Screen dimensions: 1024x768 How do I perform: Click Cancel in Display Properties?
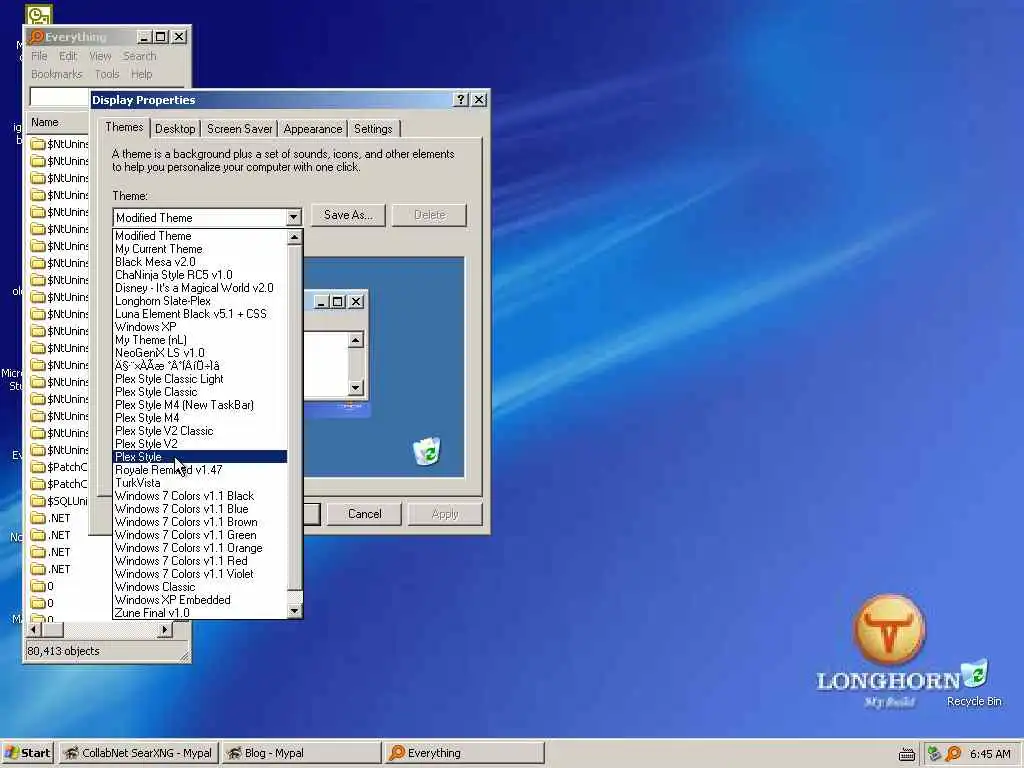[x=364, y=514]
